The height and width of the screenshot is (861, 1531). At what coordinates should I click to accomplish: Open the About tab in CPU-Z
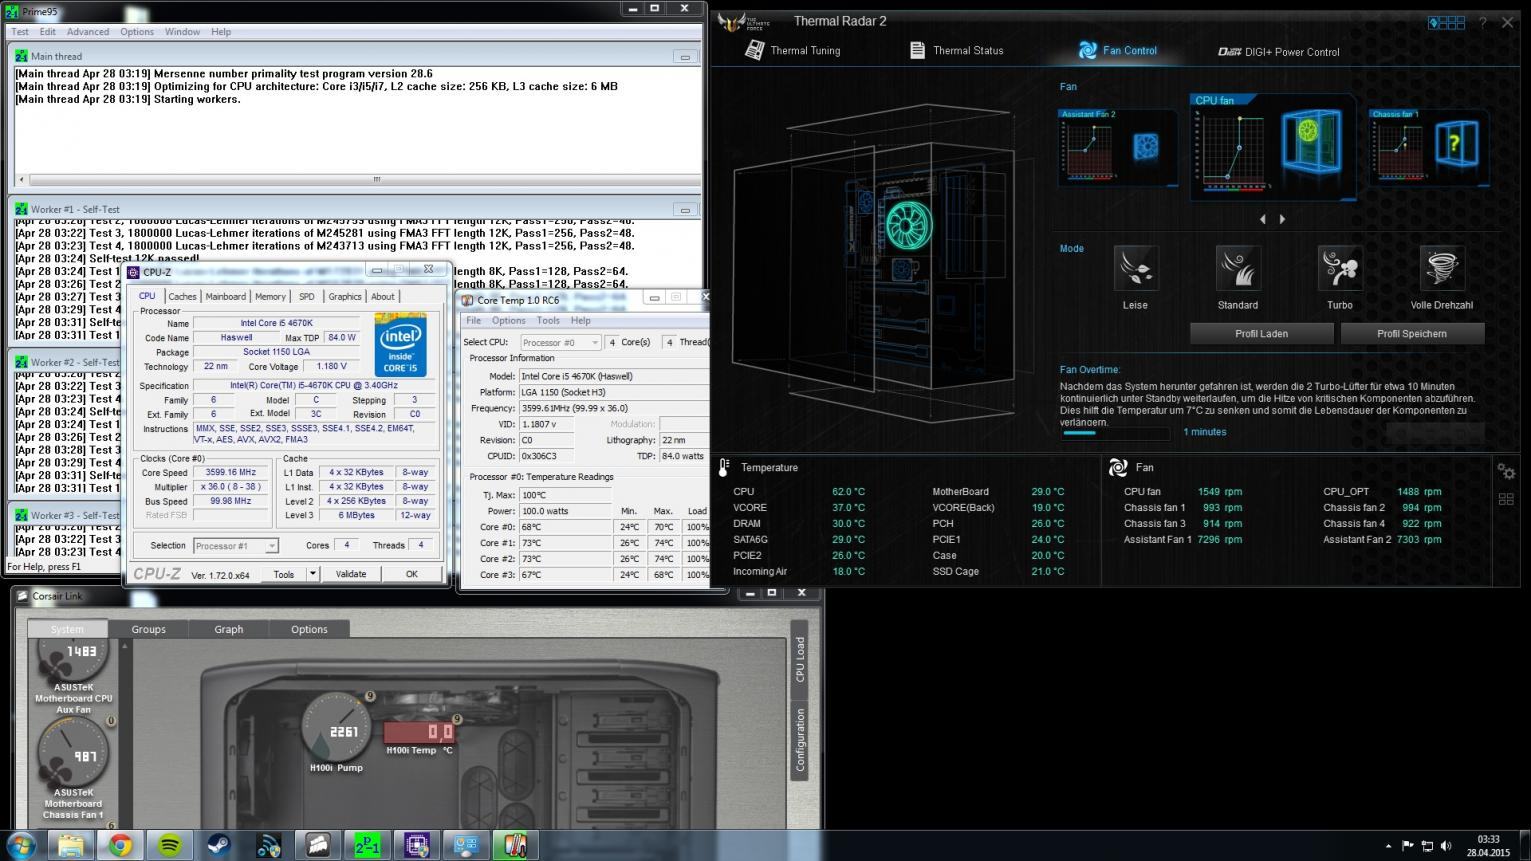(x=383, y=296)
